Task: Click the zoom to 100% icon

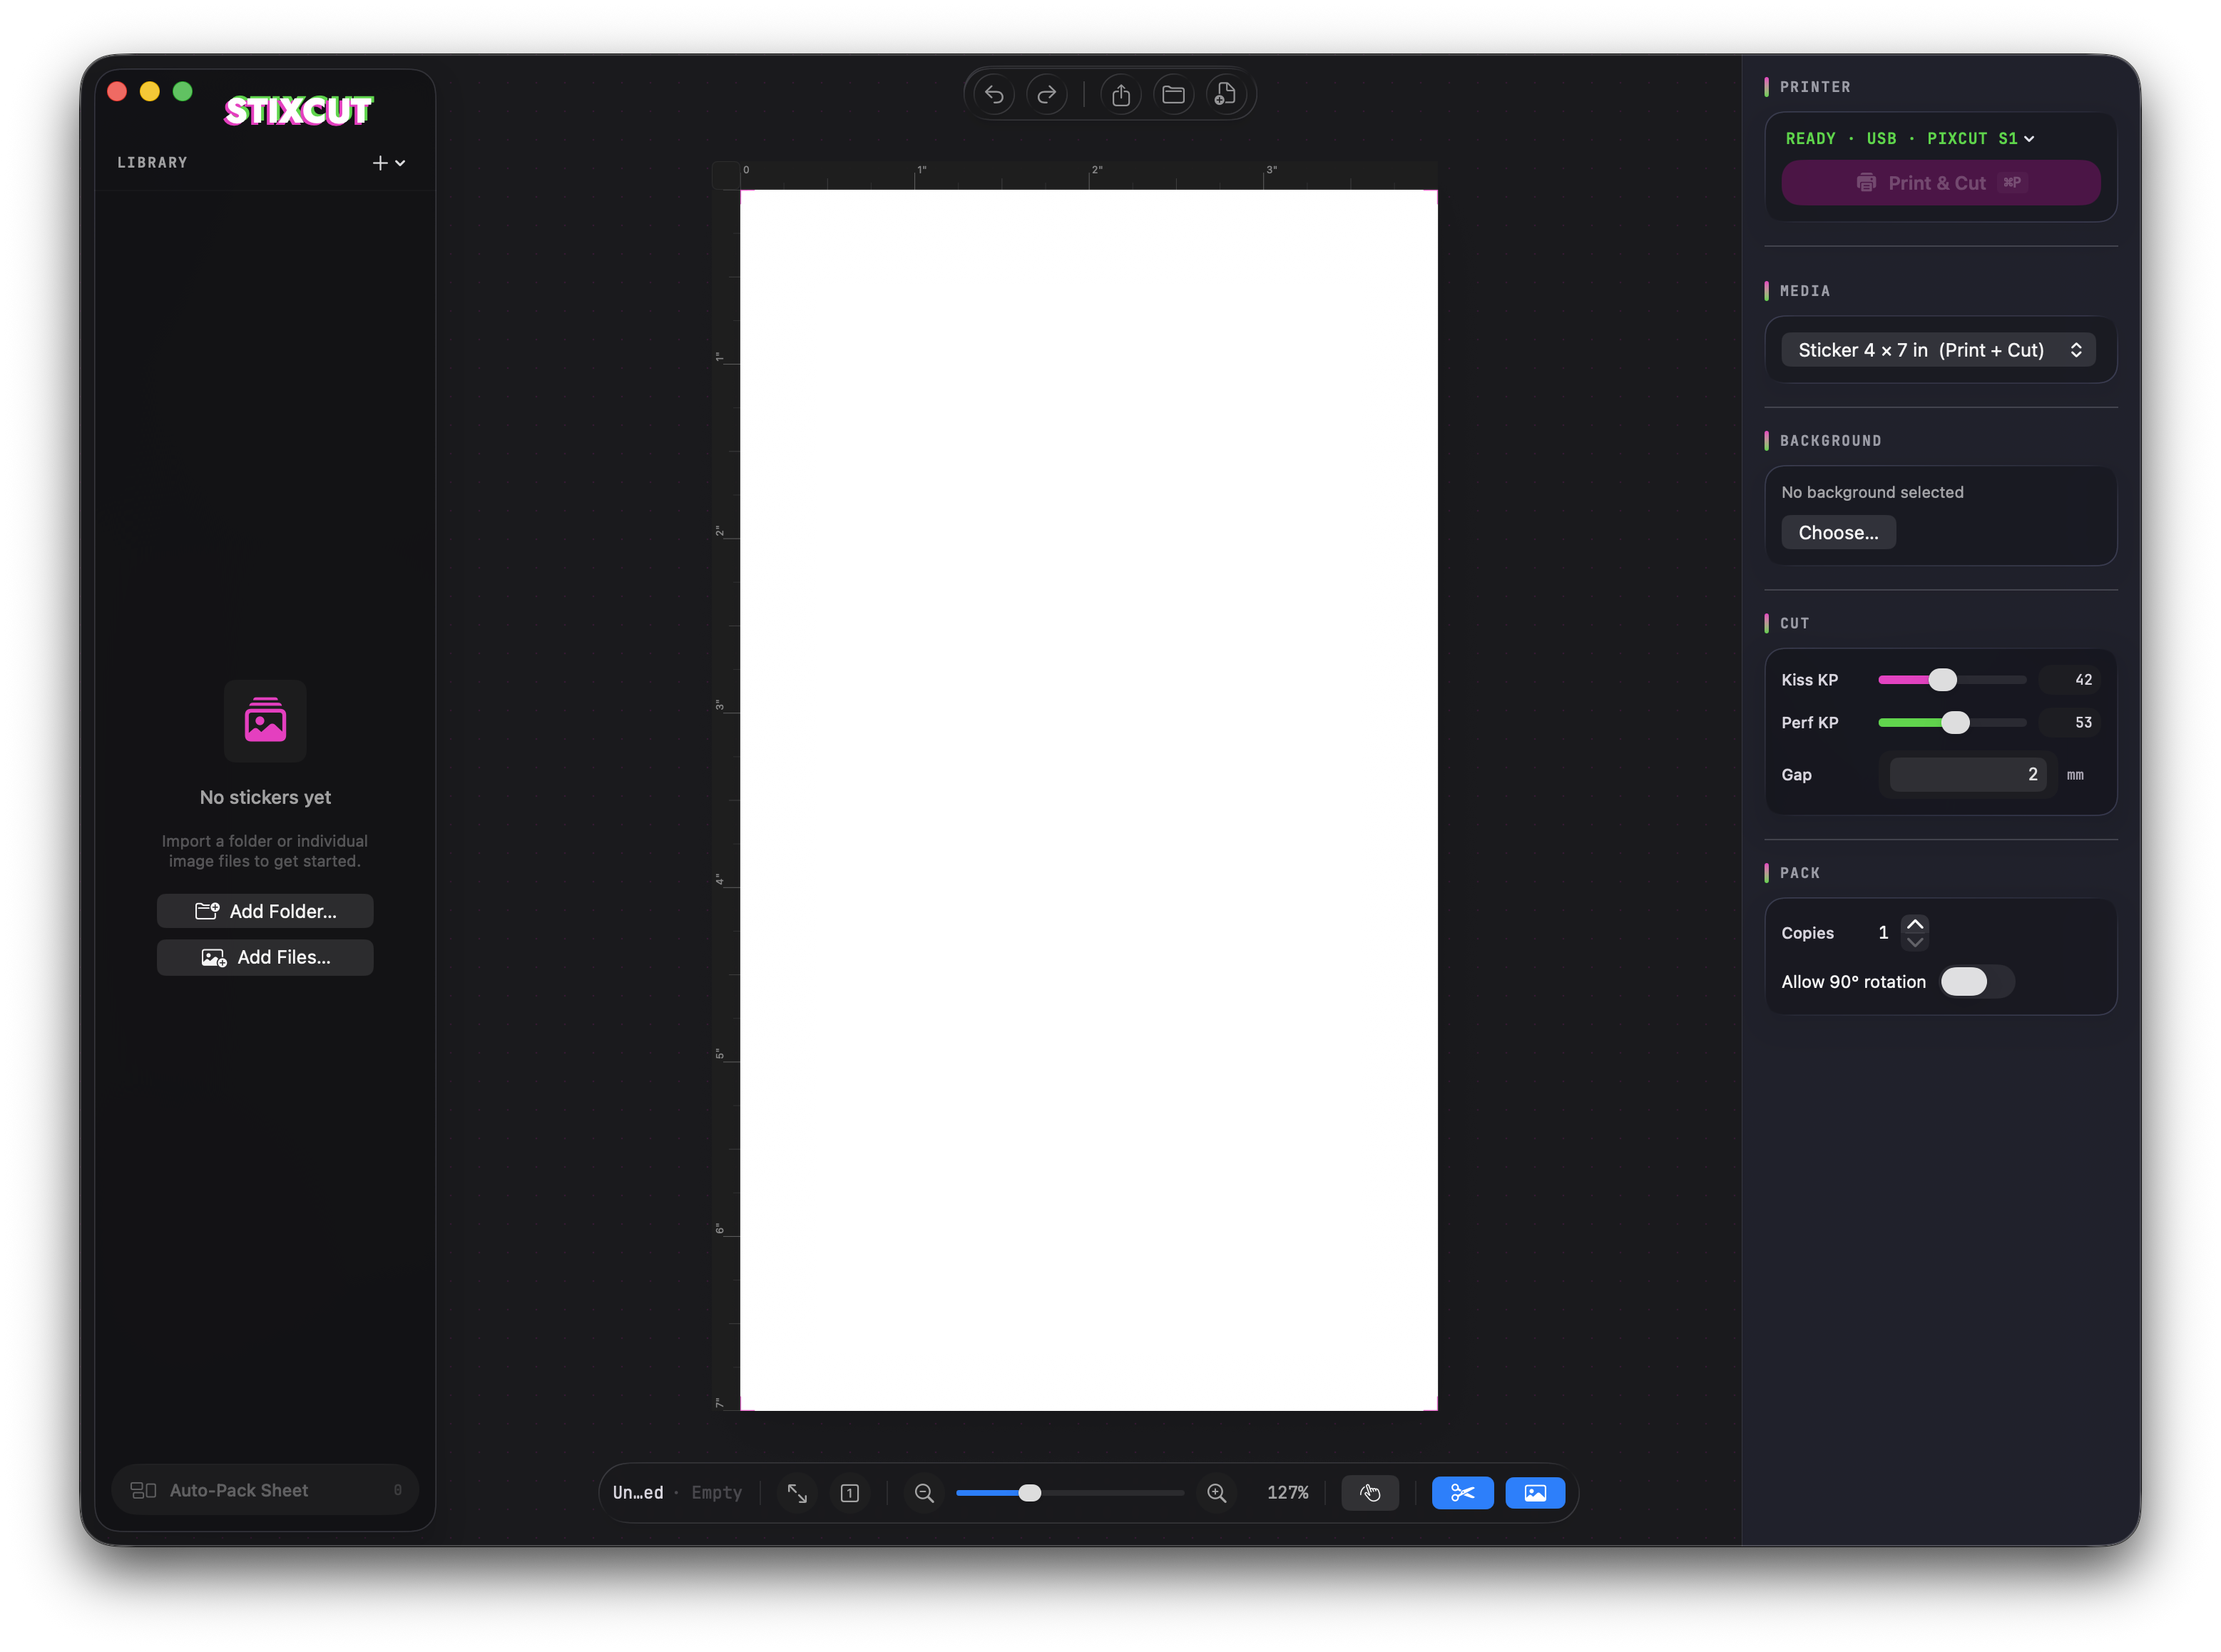Action: point(851,1493)
